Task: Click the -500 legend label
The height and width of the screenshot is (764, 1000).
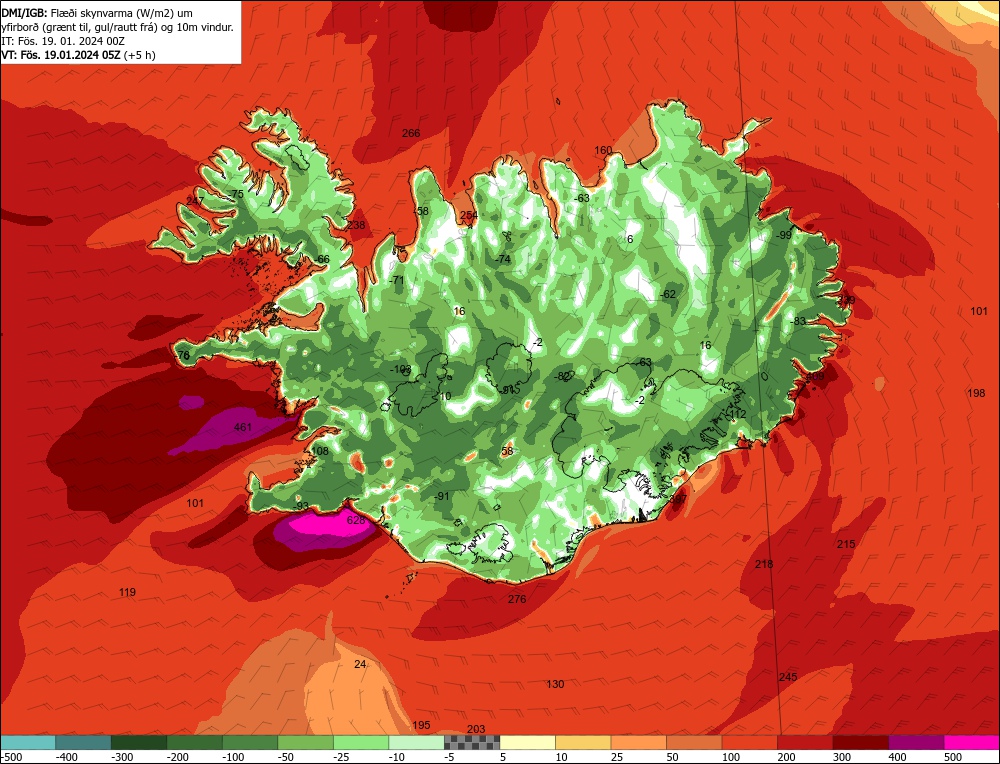Action: point(11,757)
